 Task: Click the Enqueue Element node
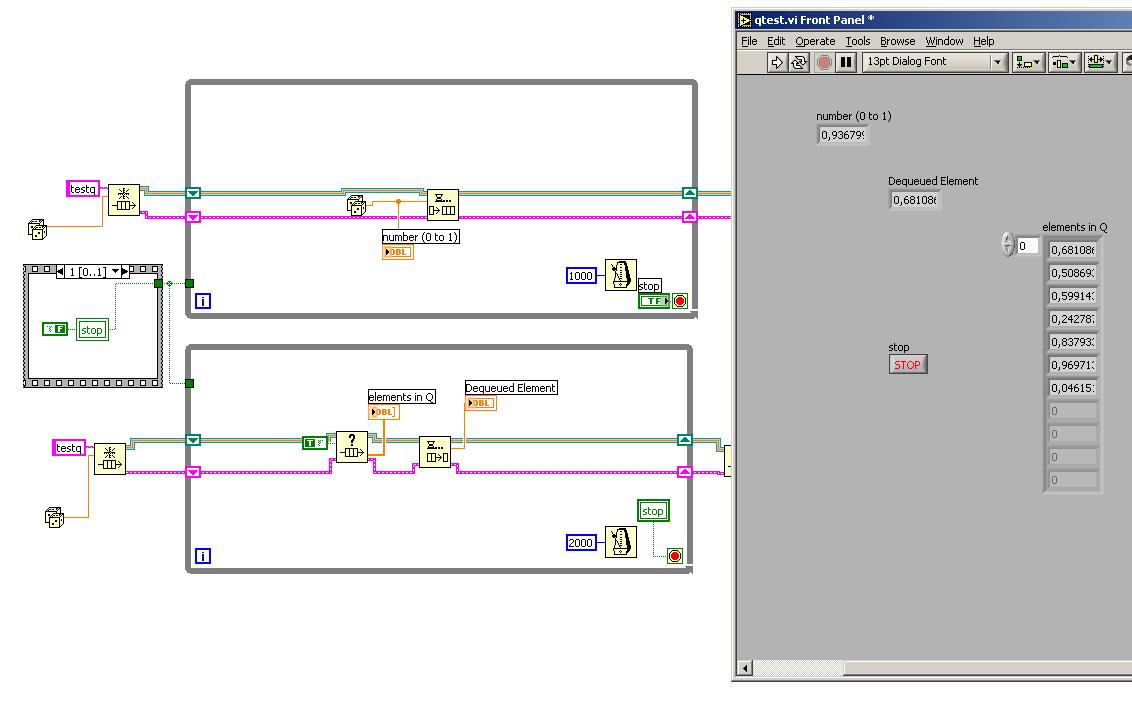tap(443, 204)
